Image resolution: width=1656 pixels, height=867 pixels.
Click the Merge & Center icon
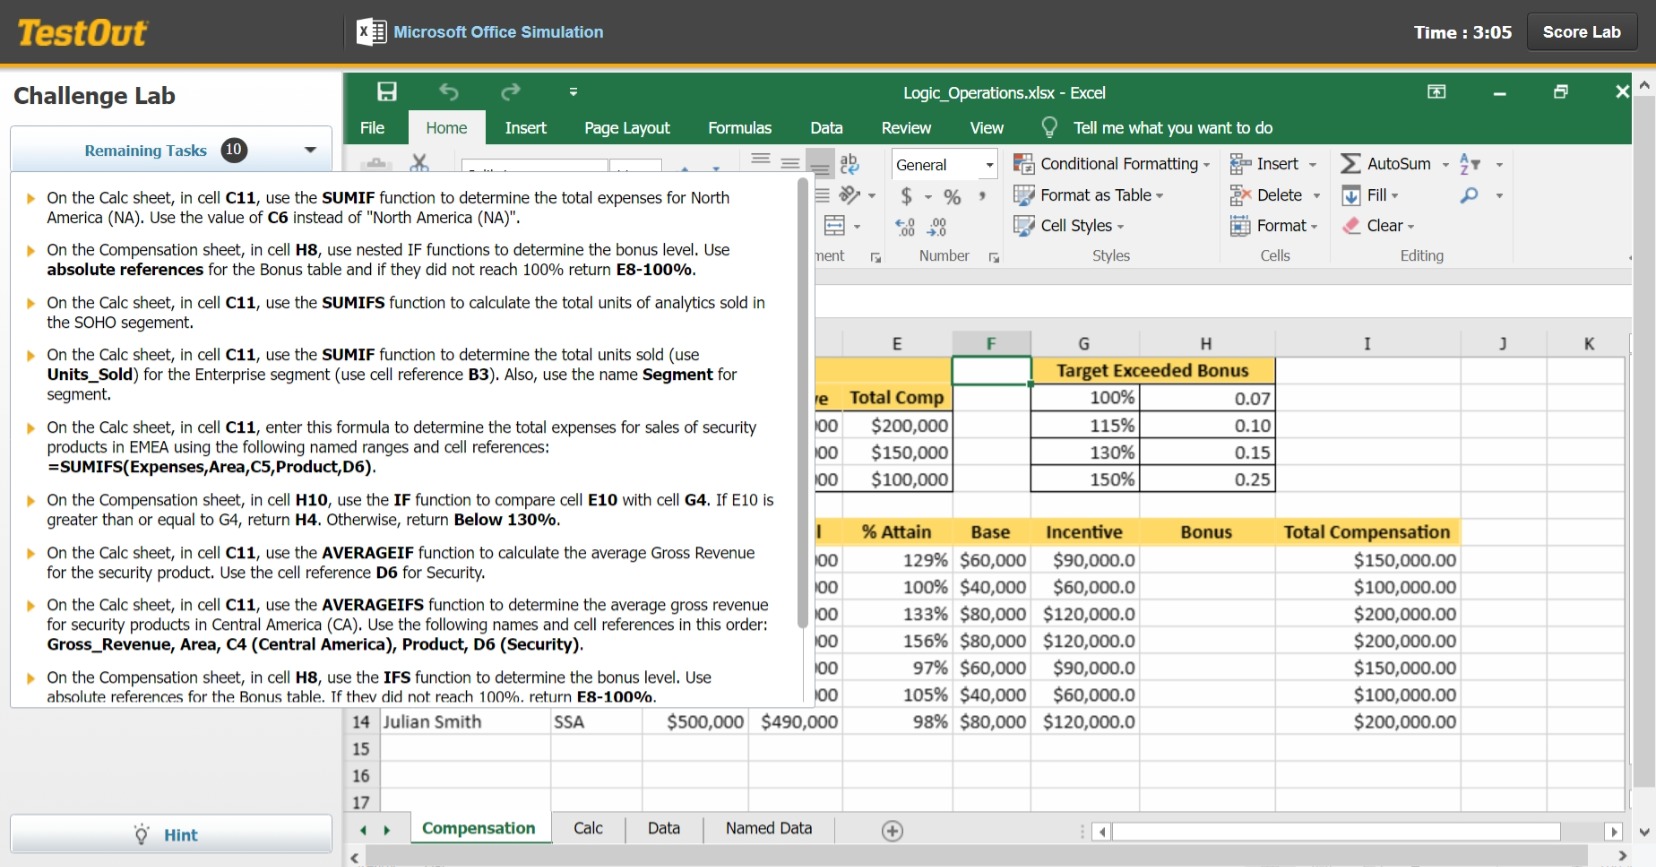835,226
